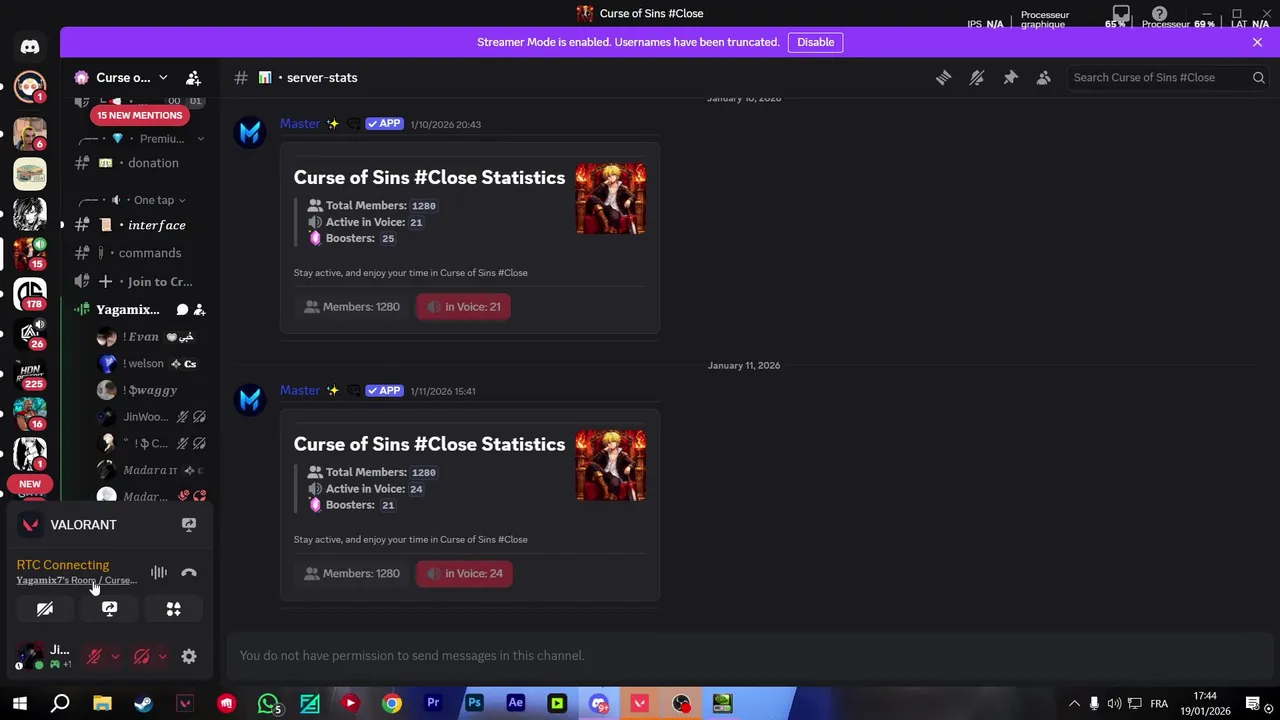This screenshot has height=720, width=1280.
Task: Open microphone input options arrow
Action: 115,656
